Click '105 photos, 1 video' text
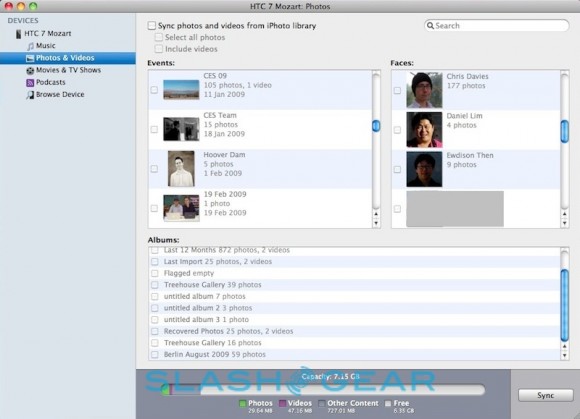Screen dimensions: 580x419 click(237, 85)
